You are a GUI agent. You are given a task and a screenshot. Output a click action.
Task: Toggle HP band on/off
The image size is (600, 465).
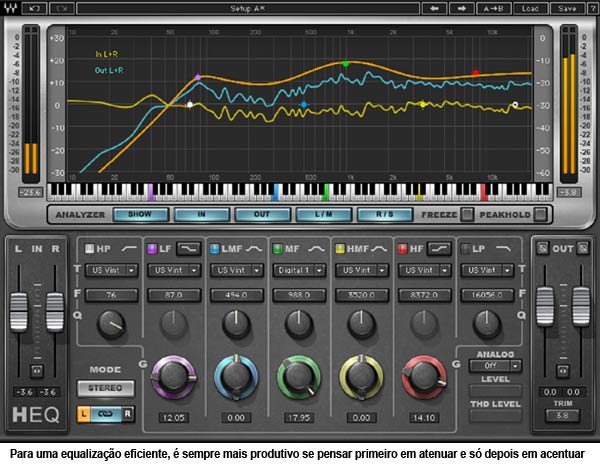(89, 249)
